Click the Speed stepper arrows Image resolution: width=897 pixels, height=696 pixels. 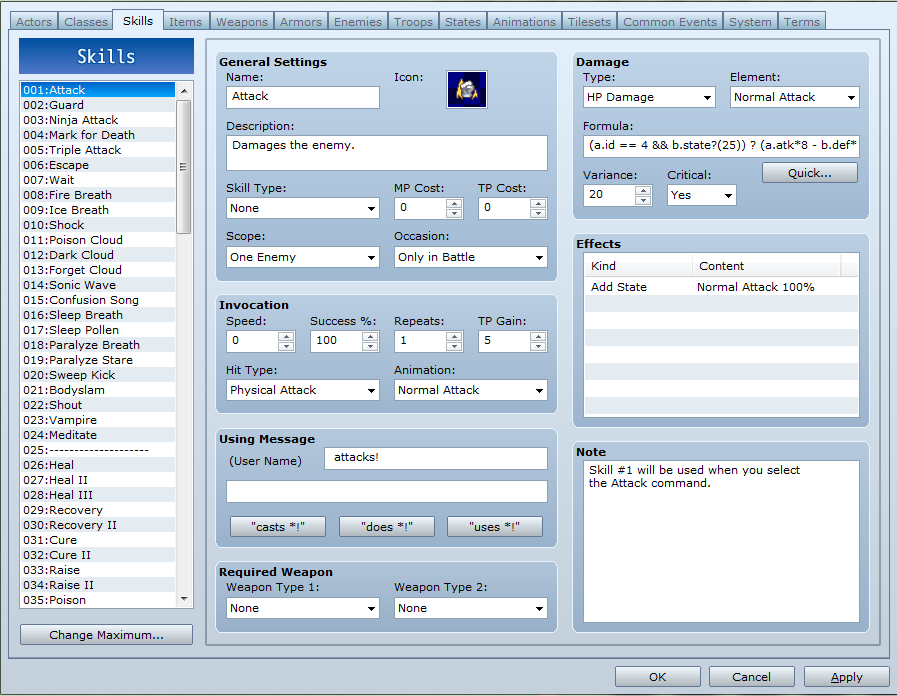[x=286, y=341]
